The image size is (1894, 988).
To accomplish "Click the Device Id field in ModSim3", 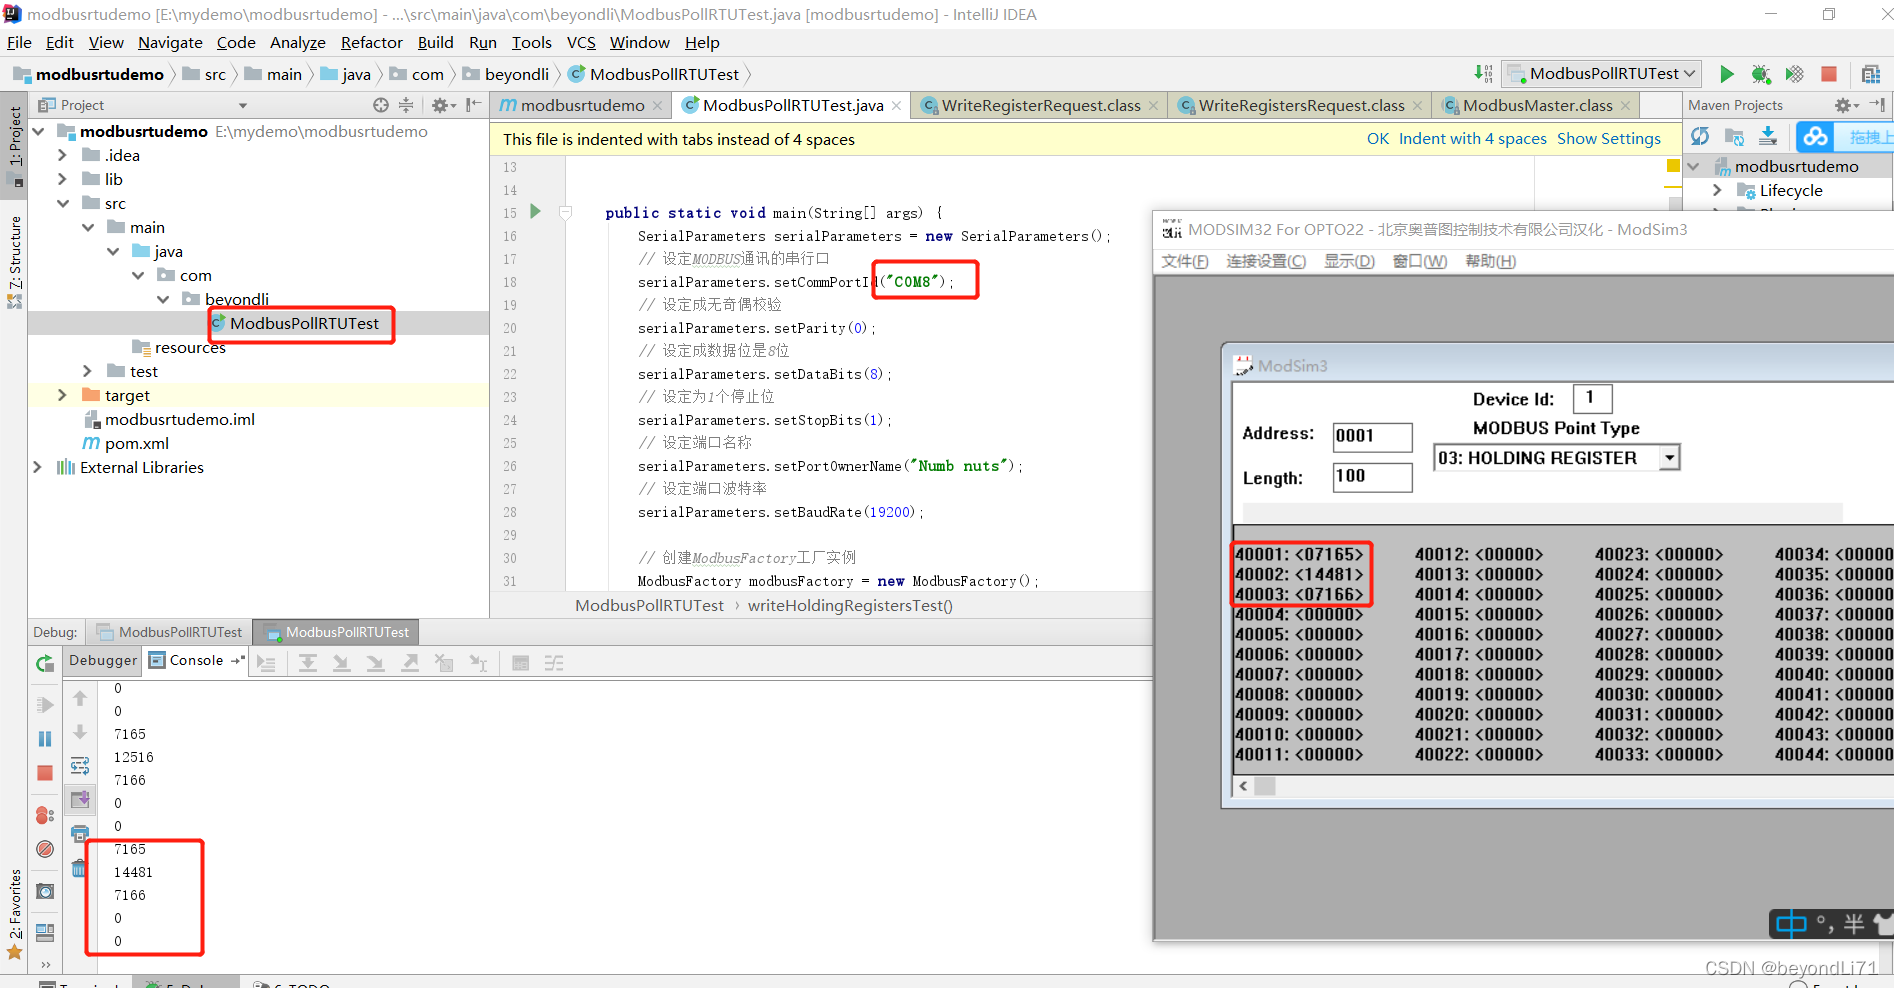I will 1592,398.
